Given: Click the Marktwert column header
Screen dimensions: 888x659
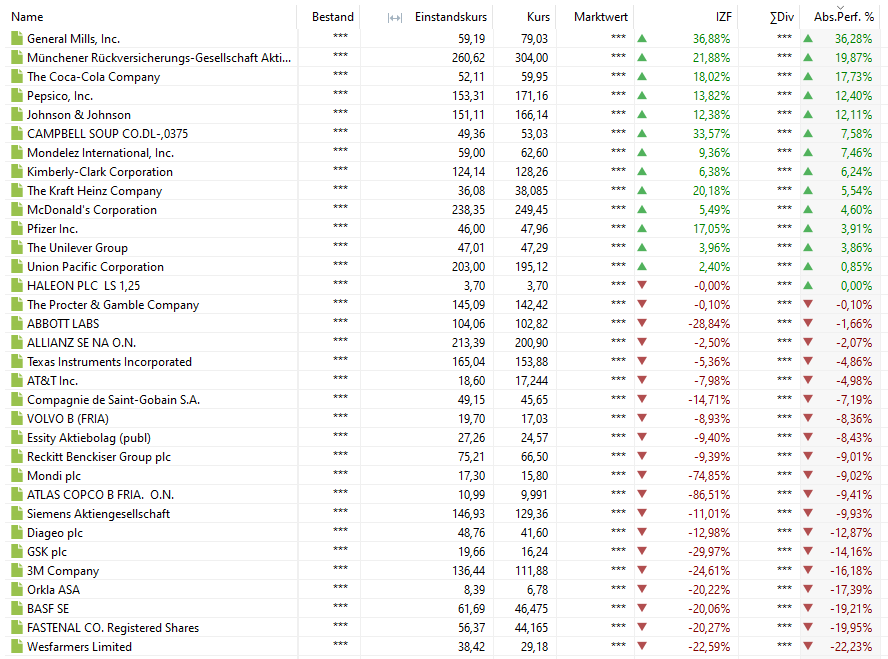Looking at the screenshot, I should [600, 17].
